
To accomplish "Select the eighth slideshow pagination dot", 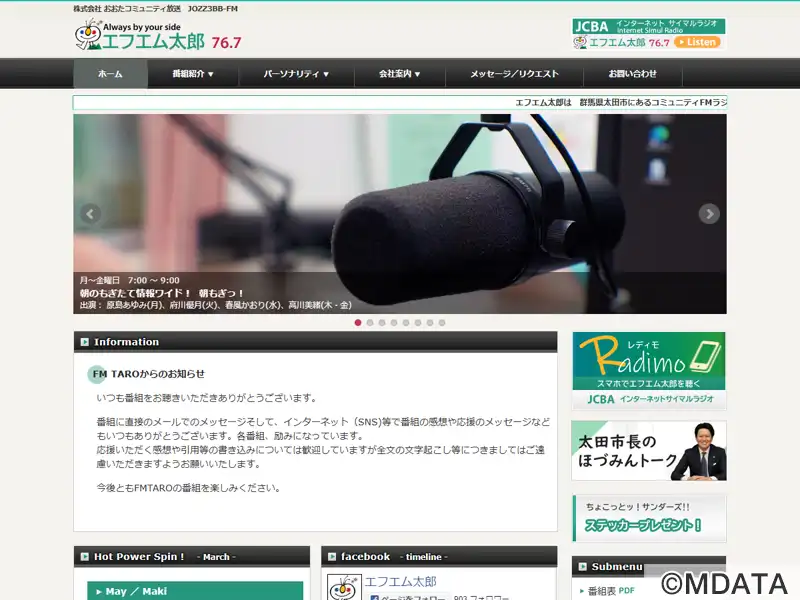I will pyautogui.click(x=442, y=322).
